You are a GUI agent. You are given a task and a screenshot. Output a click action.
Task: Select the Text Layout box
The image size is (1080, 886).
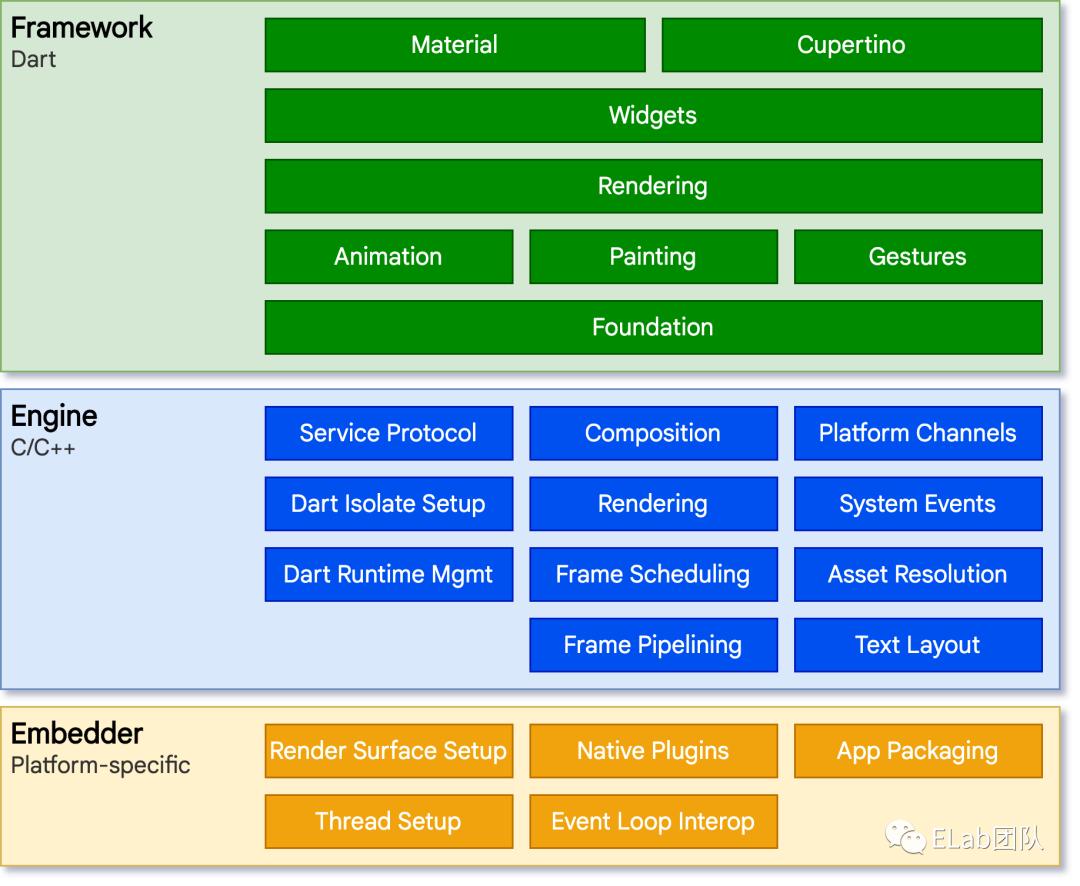click(917, 645)
